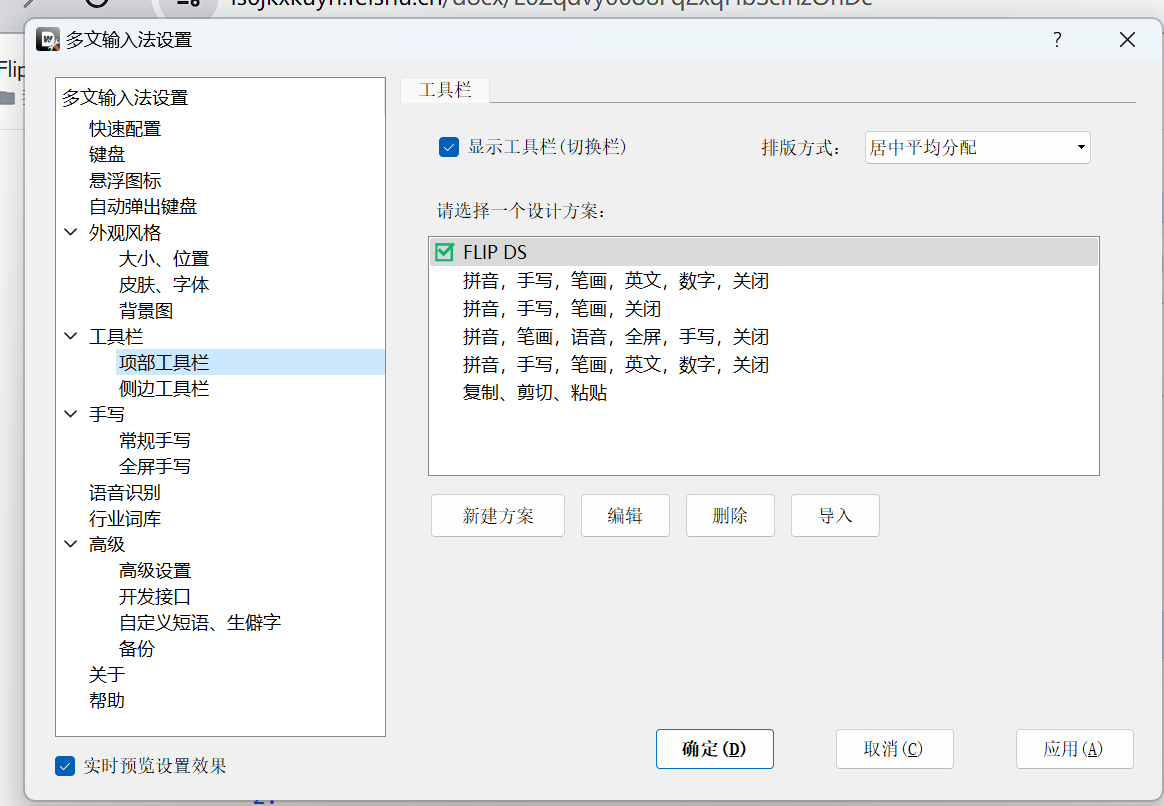The image size is (1164, 806).
Task: Select the FLIP DS scheme row
Action: coord(764,252)
